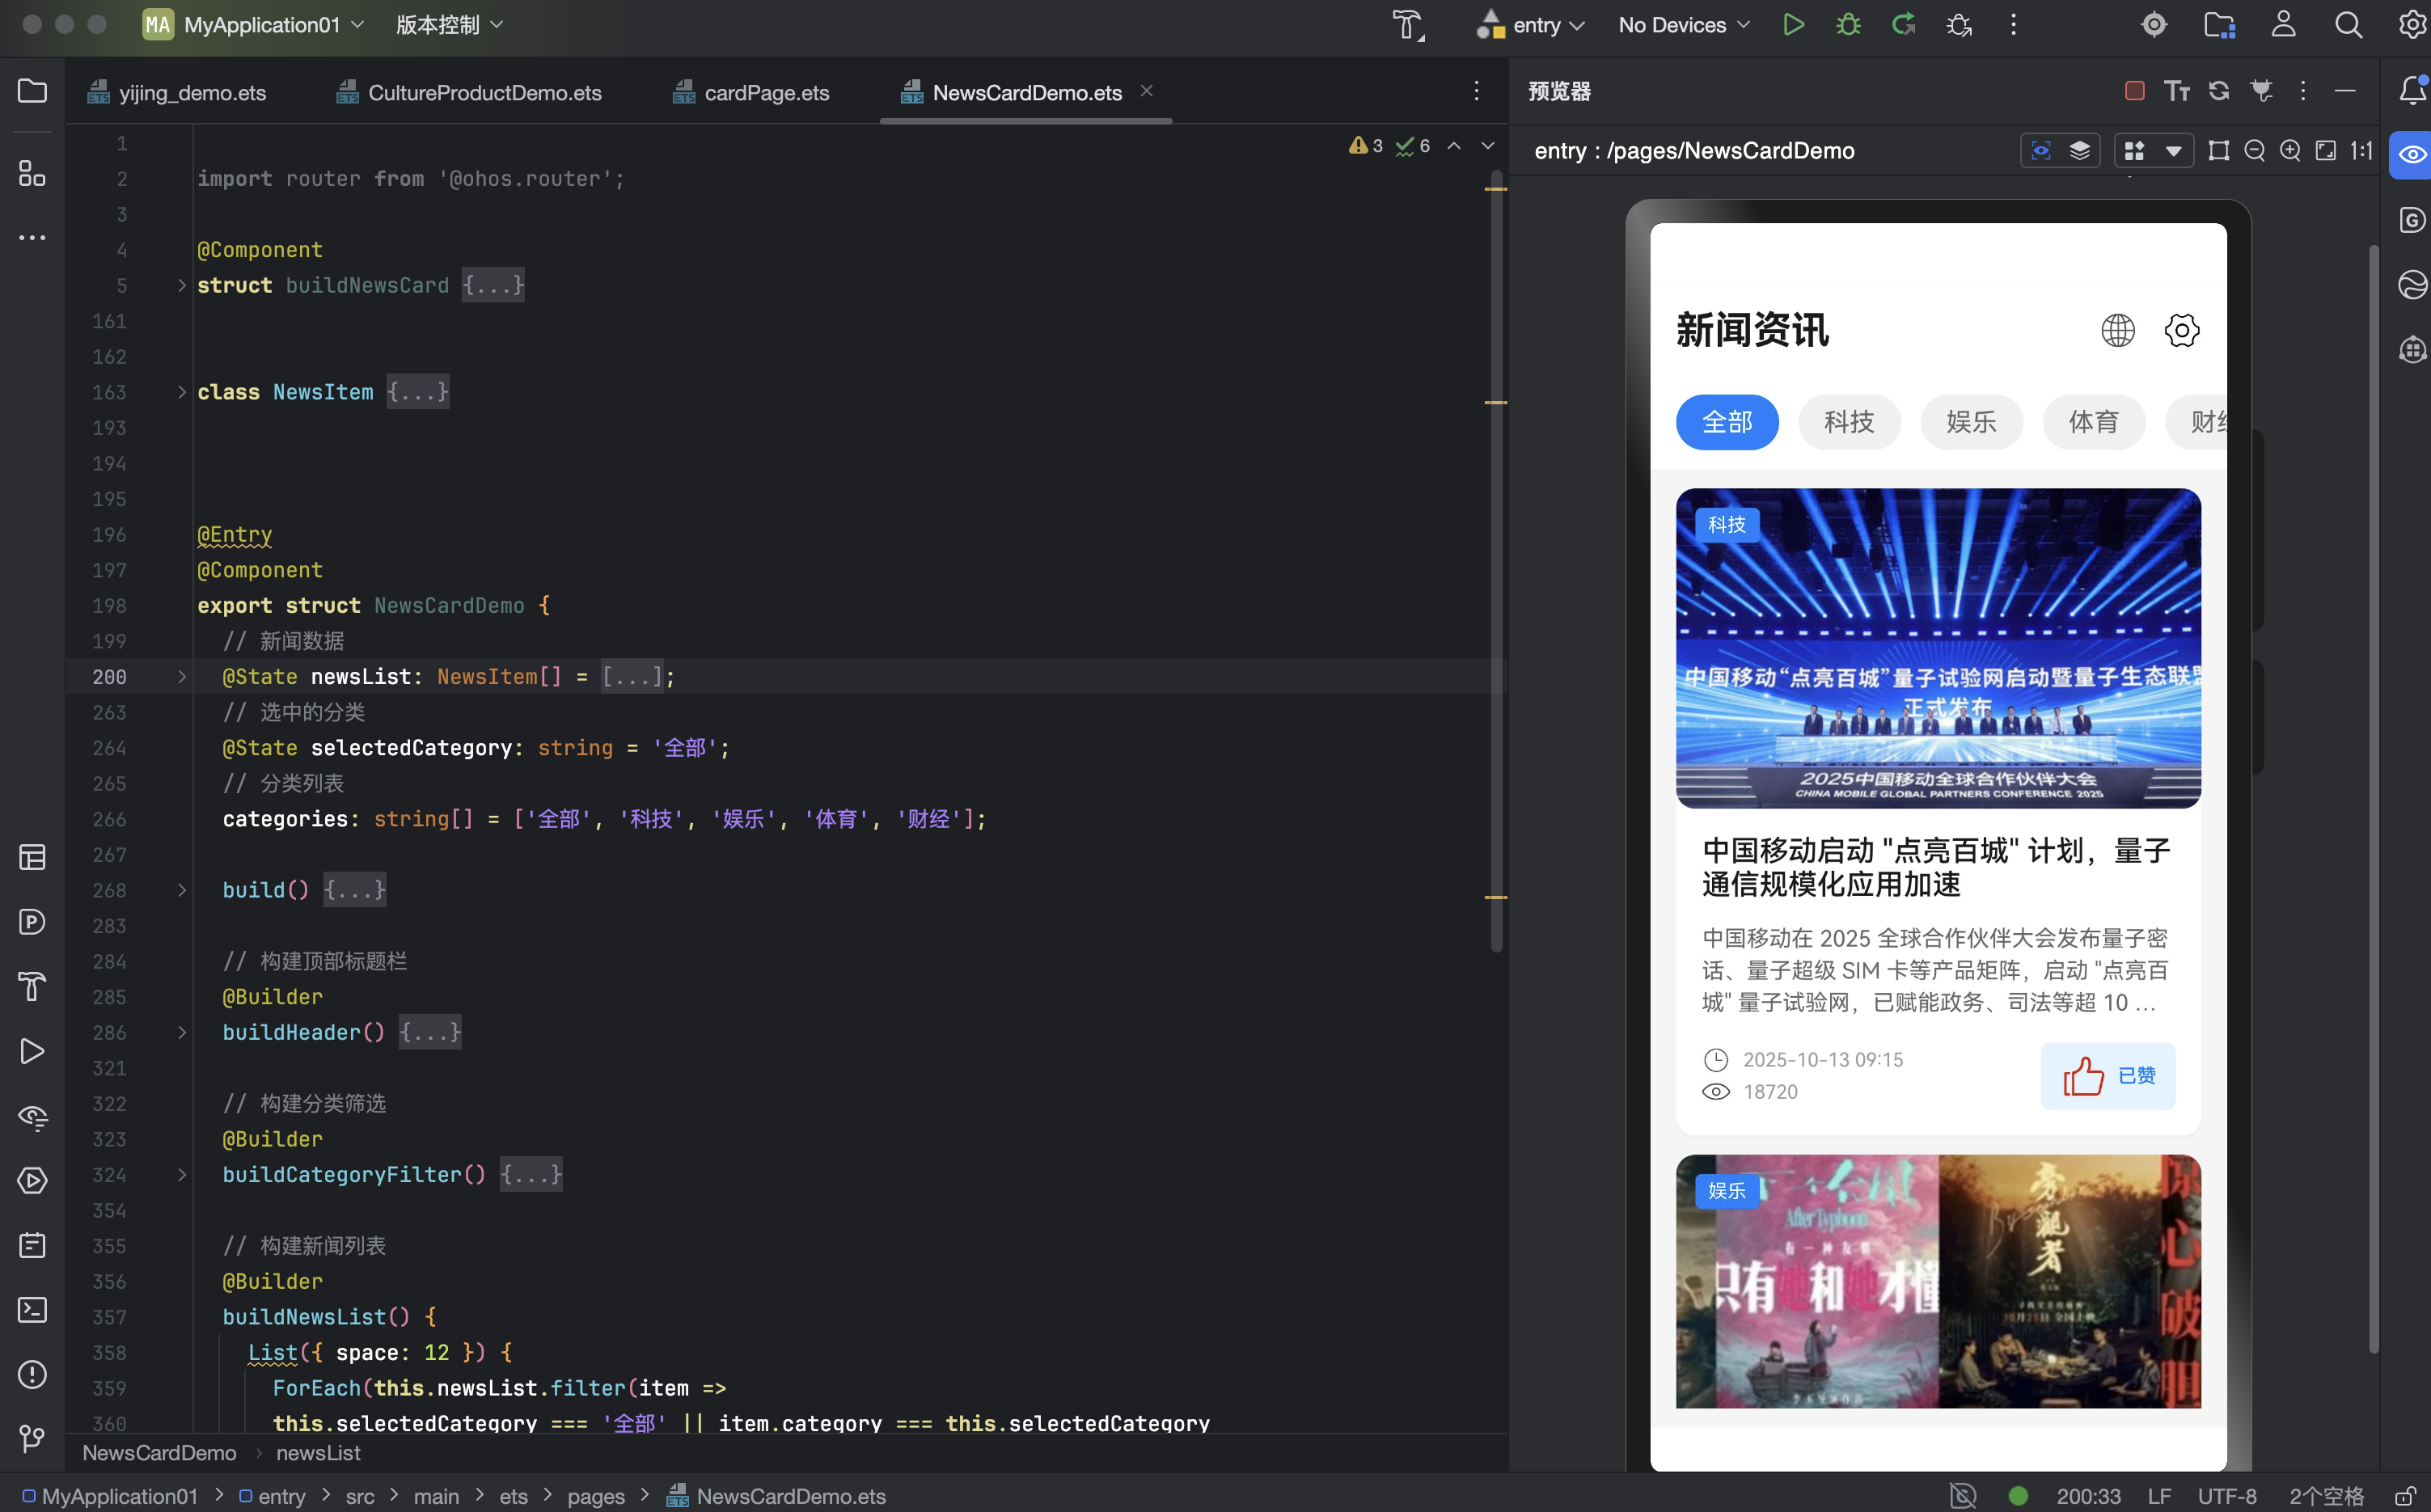Click the Debug bug icon
This screenshot has width=2431, height=1512.
click(1848, 25)
